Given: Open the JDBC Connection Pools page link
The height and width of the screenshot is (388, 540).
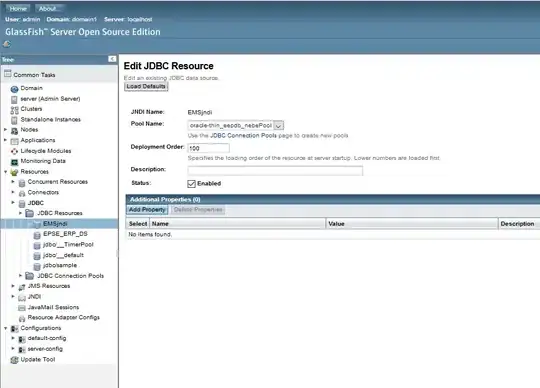Looking at the screenshot, I should point(243,136).
